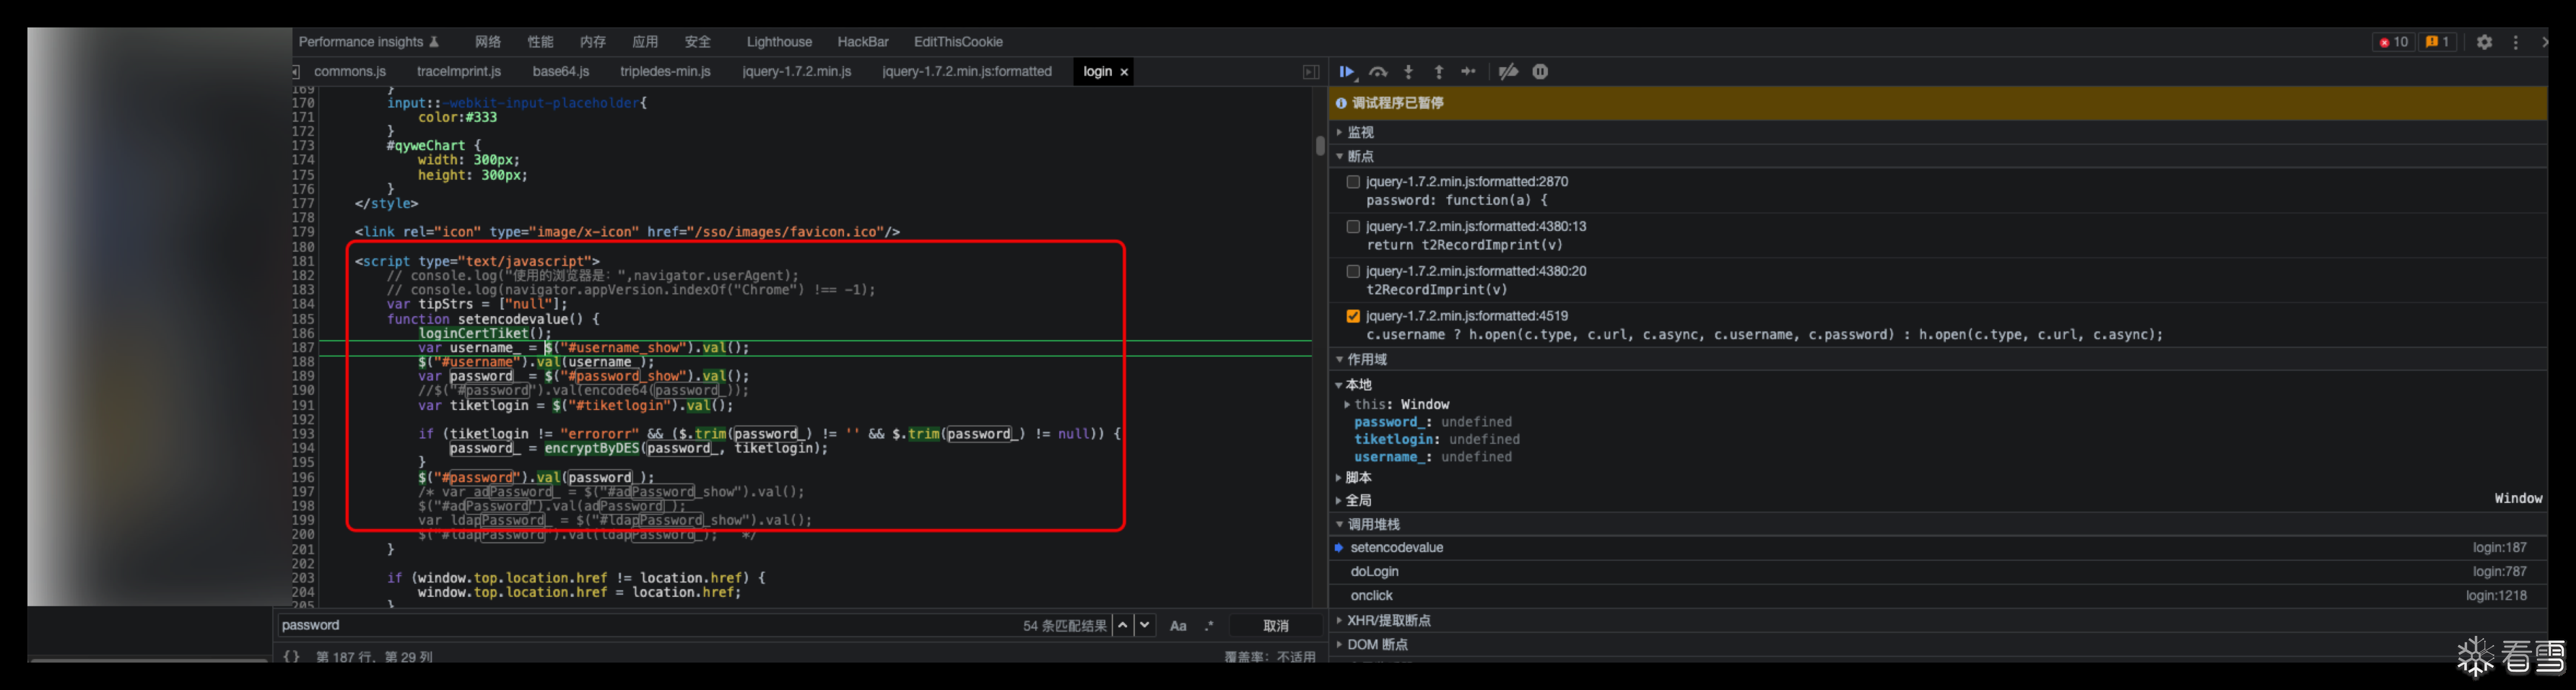
Task: Open DevTools three-dot menu
Action: (2516, 42)
